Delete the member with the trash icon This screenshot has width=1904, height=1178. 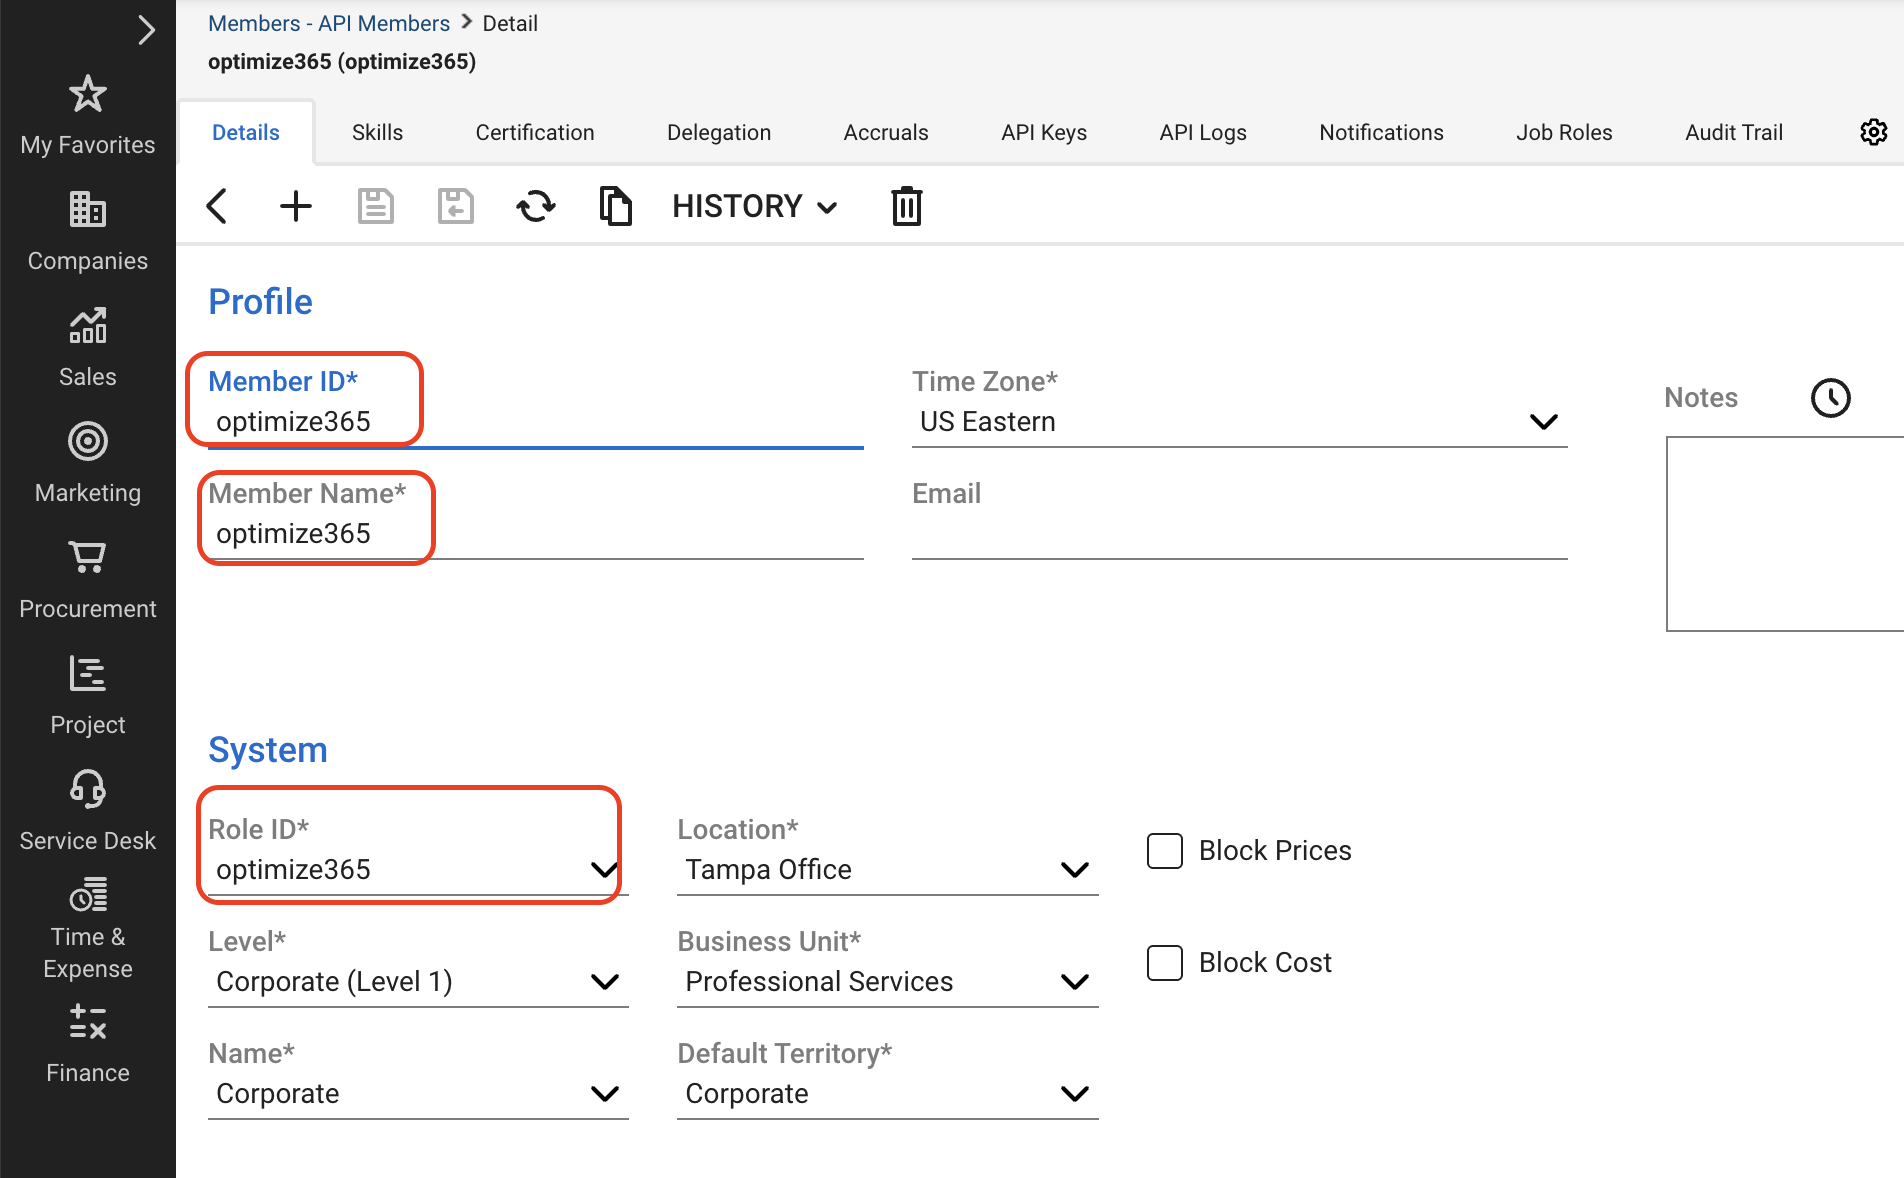coord(907,206)
